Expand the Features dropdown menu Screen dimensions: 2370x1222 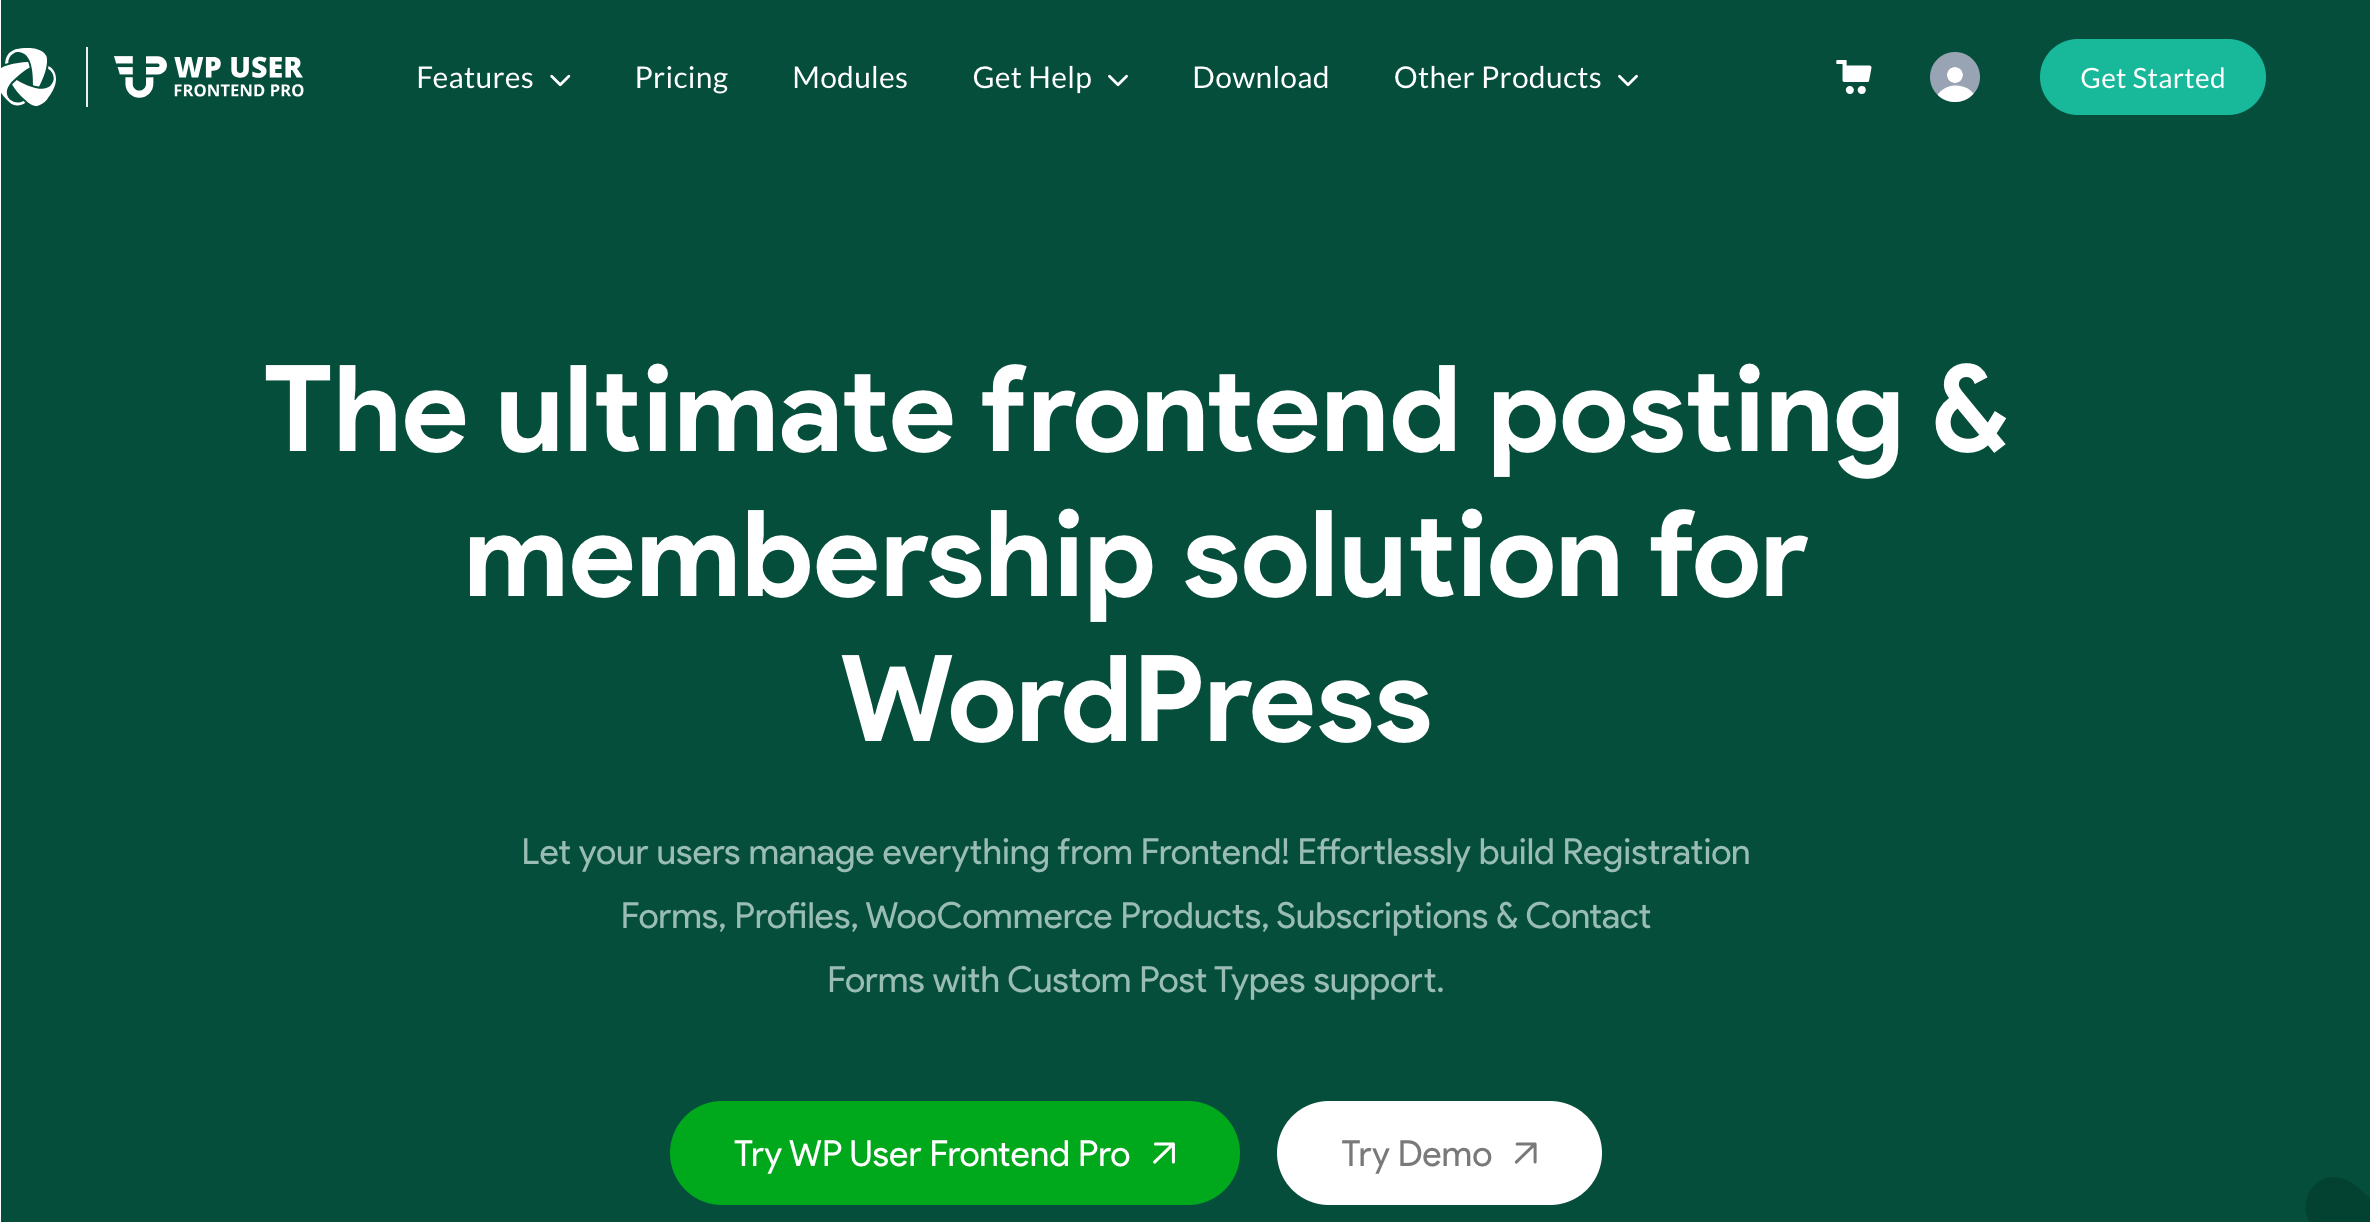click(491, 78)
